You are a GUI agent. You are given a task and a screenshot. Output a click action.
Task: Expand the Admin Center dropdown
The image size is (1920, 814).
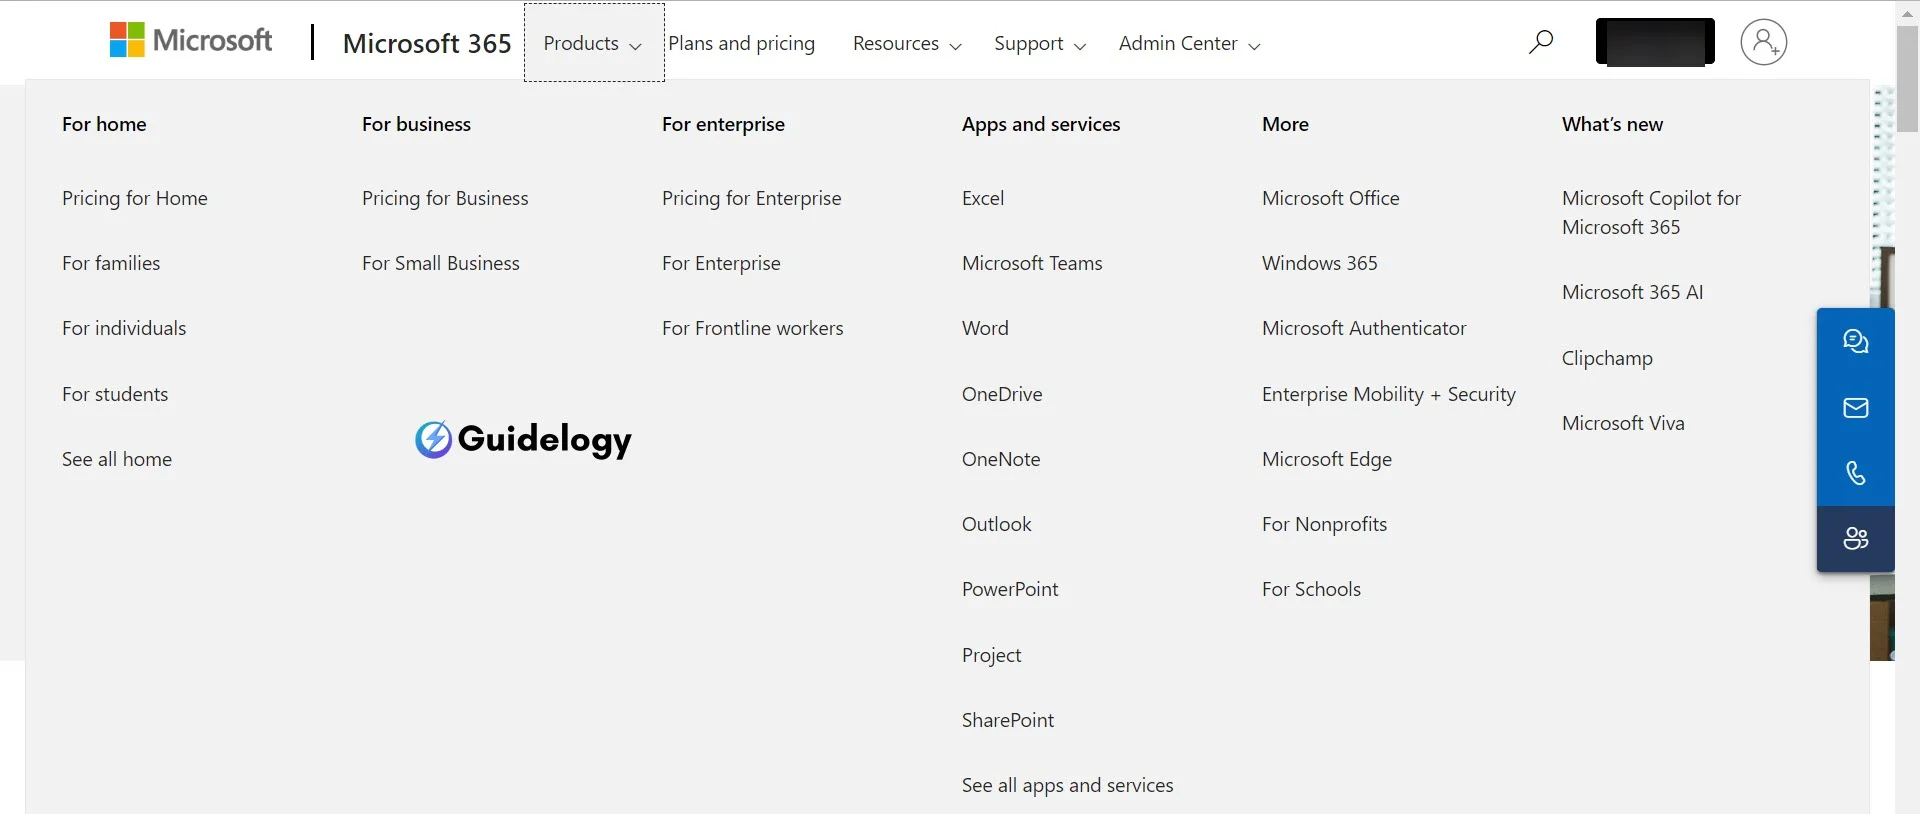pyautogui.click(x=1189, y=43)
